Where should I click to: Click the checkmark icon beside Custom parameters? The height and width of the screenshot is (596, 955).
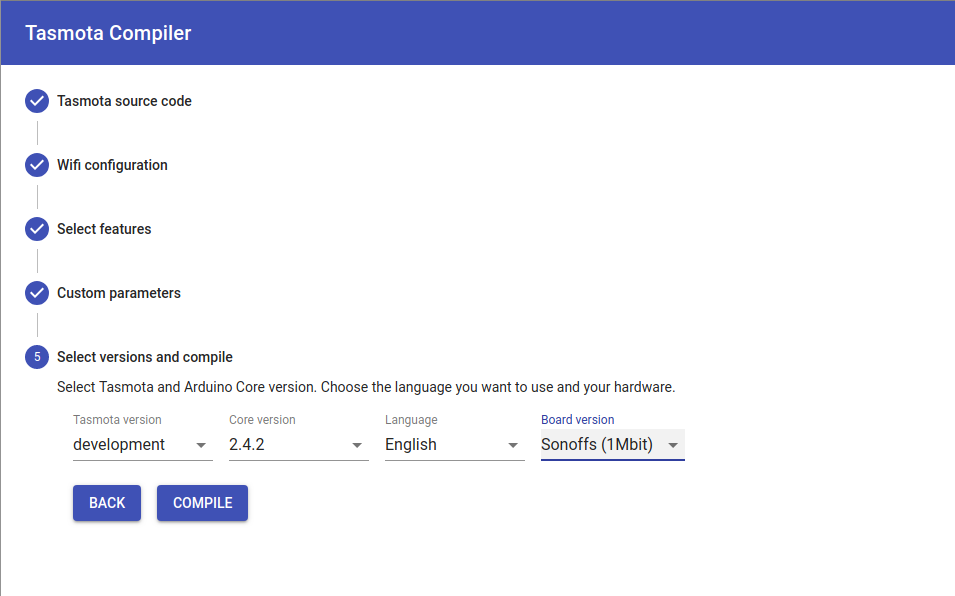coord(37,293)
